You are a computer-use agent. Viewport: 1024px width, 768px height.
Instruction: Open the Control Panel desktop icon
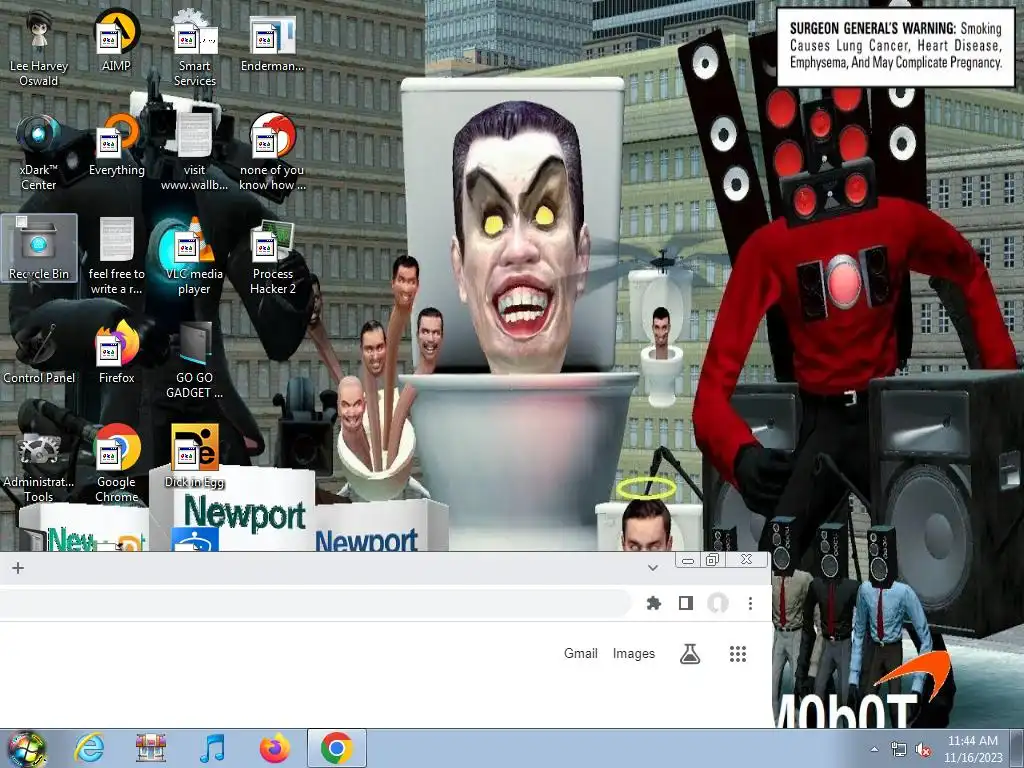point(39,353)
